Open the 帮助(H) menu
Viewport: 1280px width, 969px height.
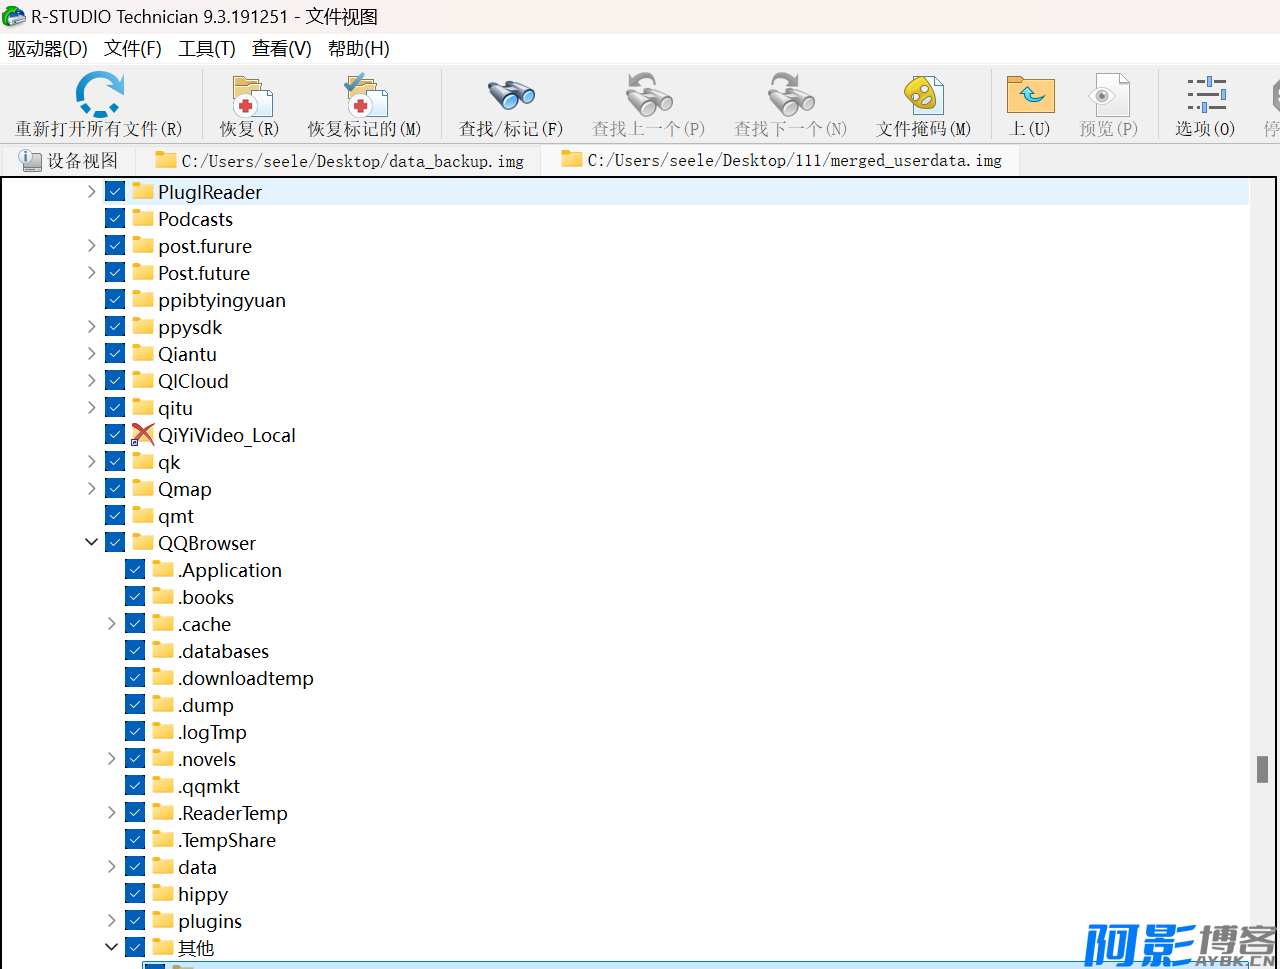(x=359, y=48)
